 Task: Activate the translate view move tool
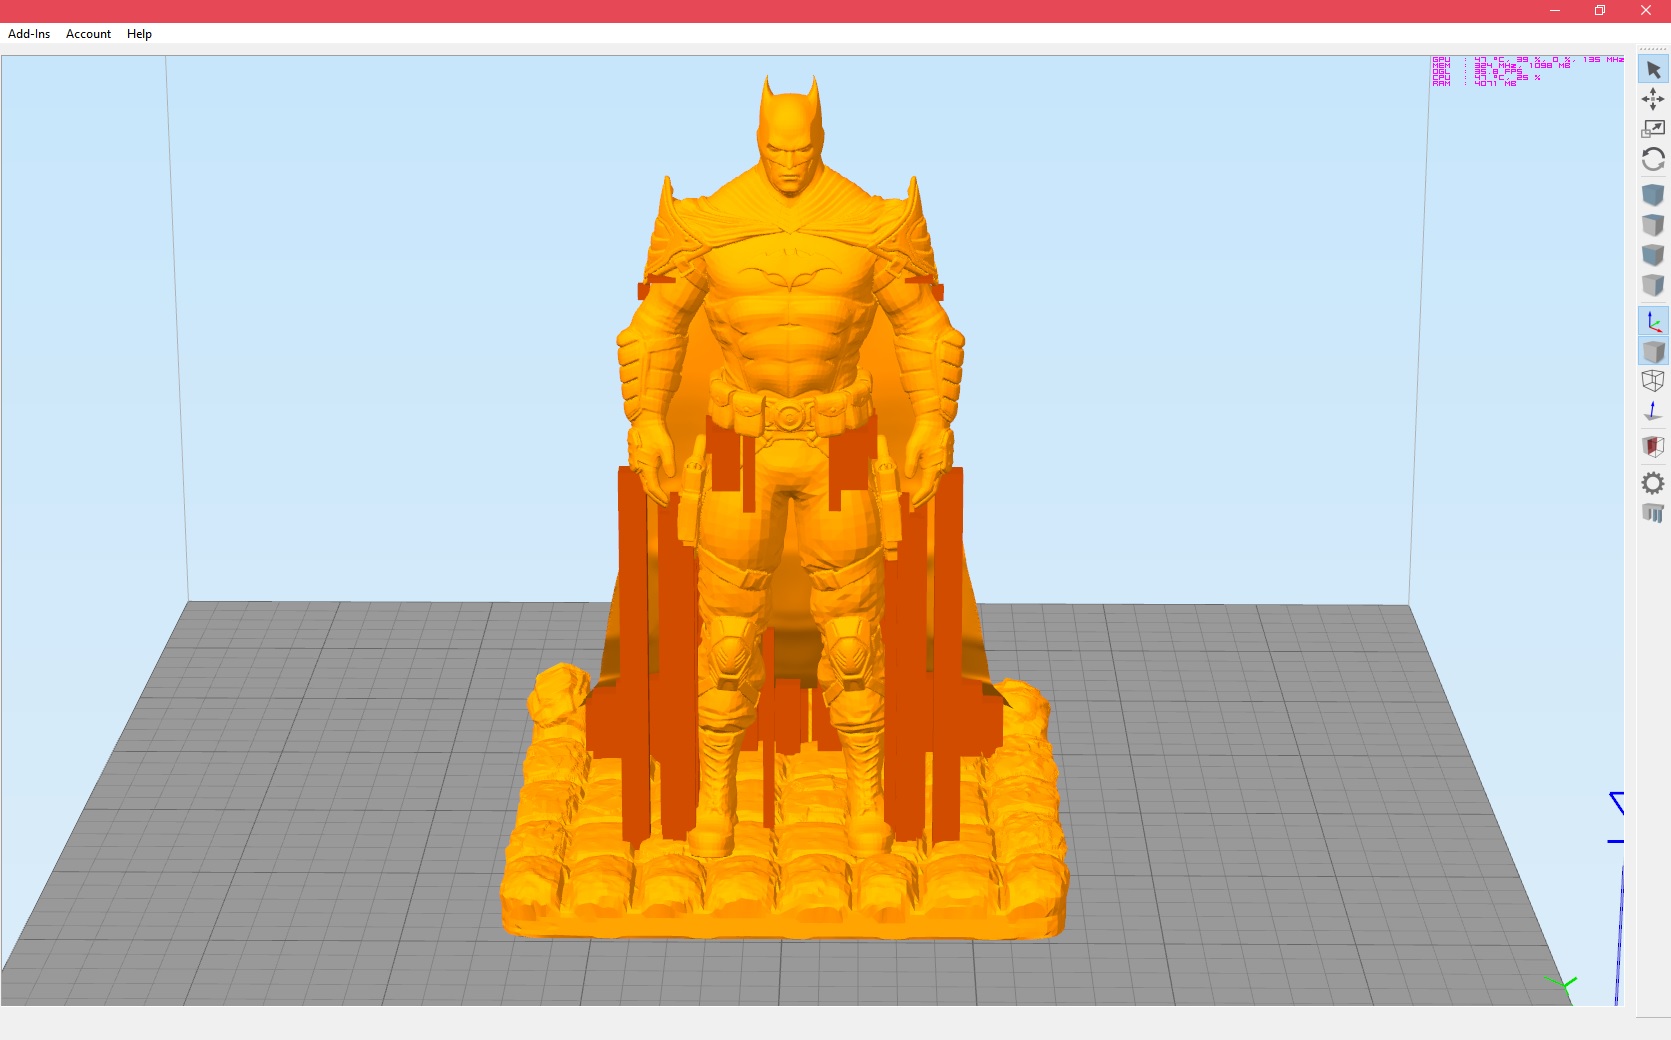[x=1653, y=99]
